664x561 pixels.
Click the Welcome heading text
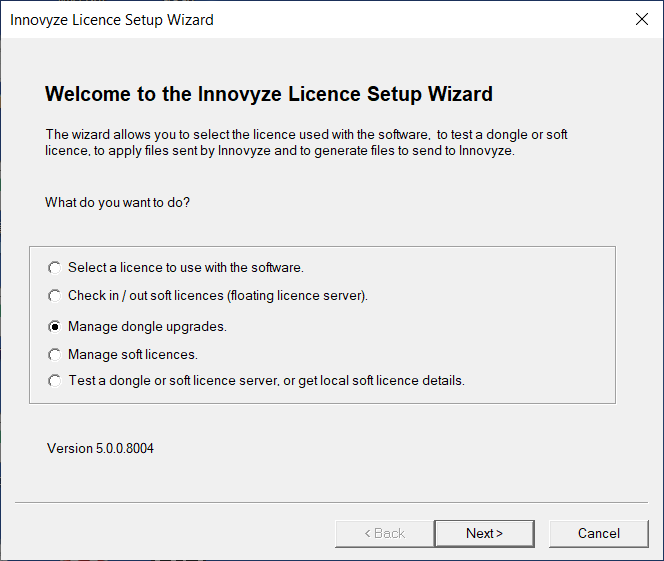tap(269, 94)
